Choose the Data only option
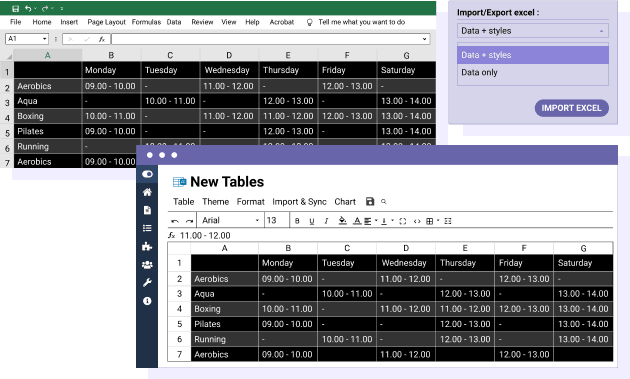 point(533,73)
